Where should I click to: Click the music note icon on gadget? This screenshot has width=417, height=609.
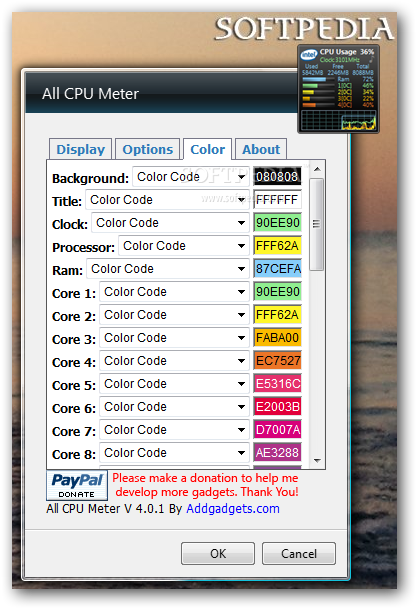click(x=371, y=59)
